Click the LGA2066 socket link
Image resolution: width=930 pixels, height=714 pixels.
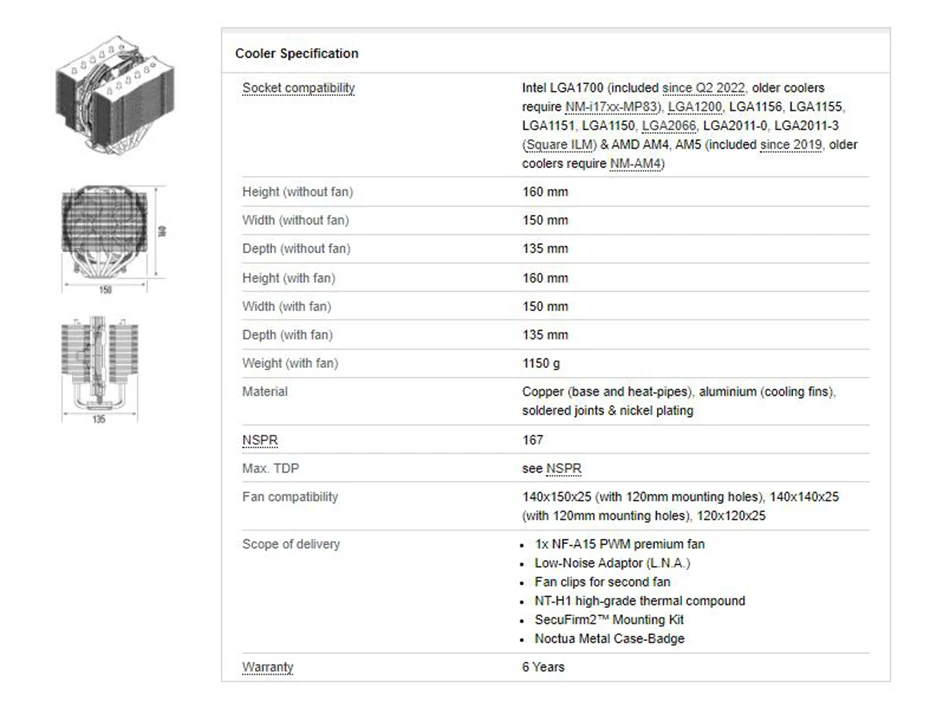tap(669, 126)
